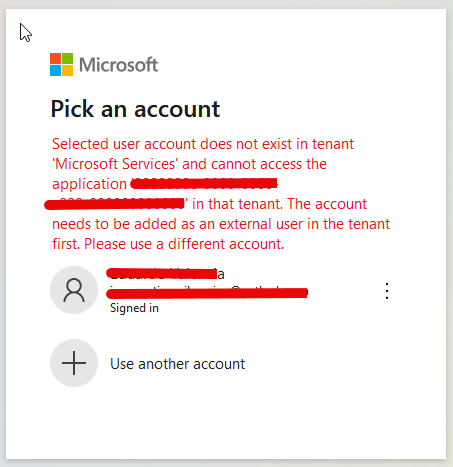Click the Microsoft wordmark text
453x467 pixels.
click(119, 65)
